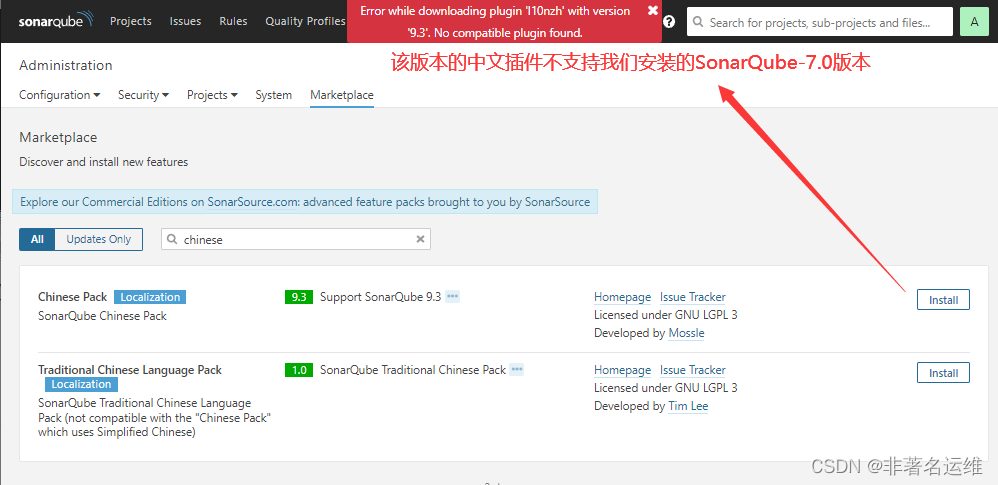998x485 pixels.
Task: Click the magnifier icon in plugin search
Action: 172,239
